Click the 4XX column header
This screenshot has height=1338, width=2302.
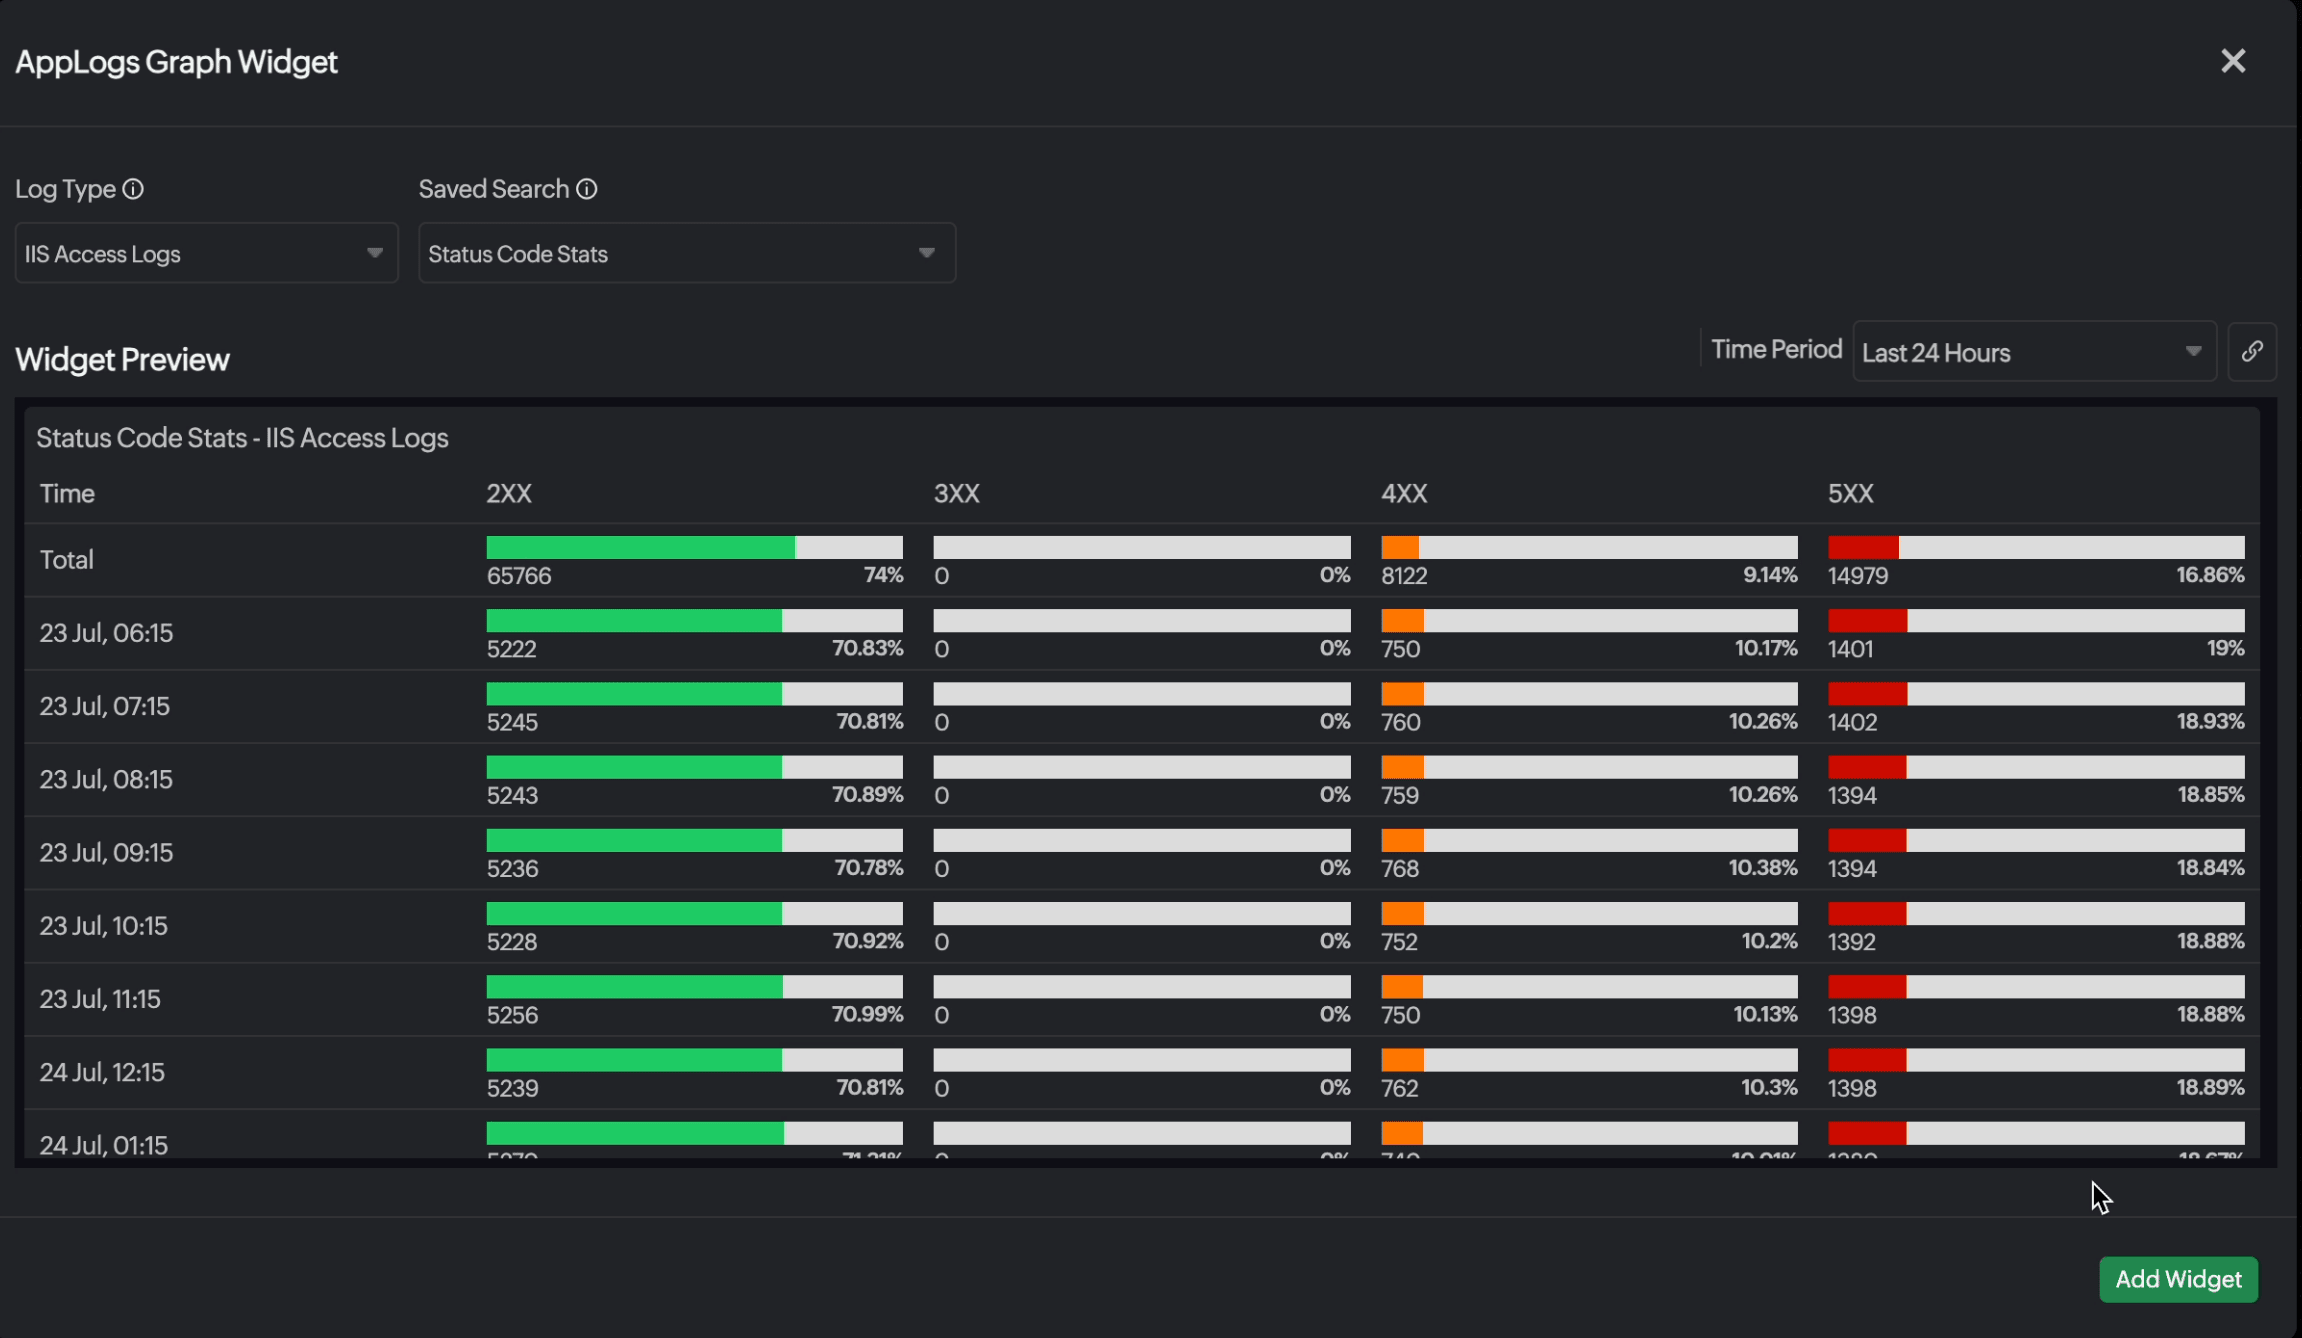point(1404,494)
